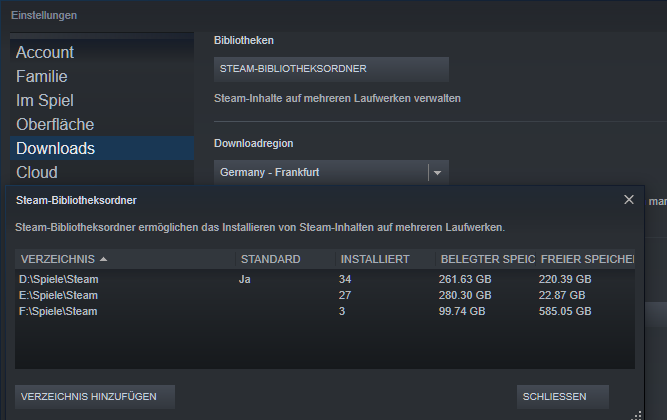Screen dimensions: 667x420
Task: Click the 220.39 GB free space value
Action: pos(565,279)
